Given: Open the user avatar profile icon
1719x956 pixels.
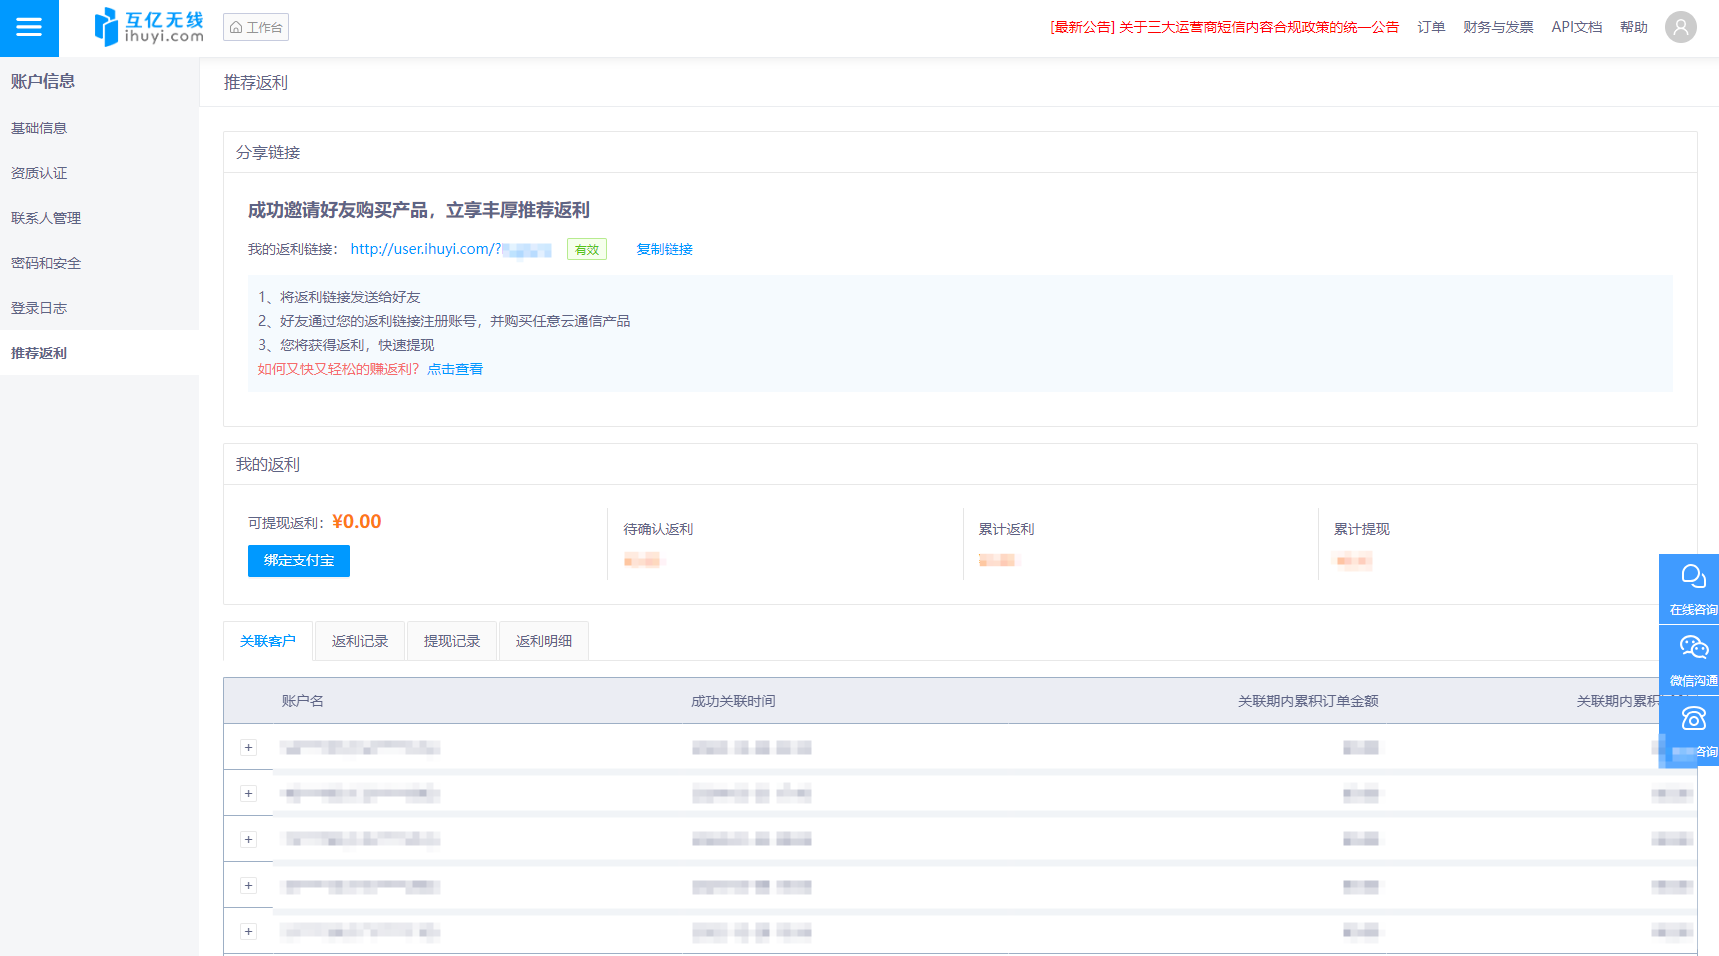Looking at the screenshot, I should [1680, 27].
